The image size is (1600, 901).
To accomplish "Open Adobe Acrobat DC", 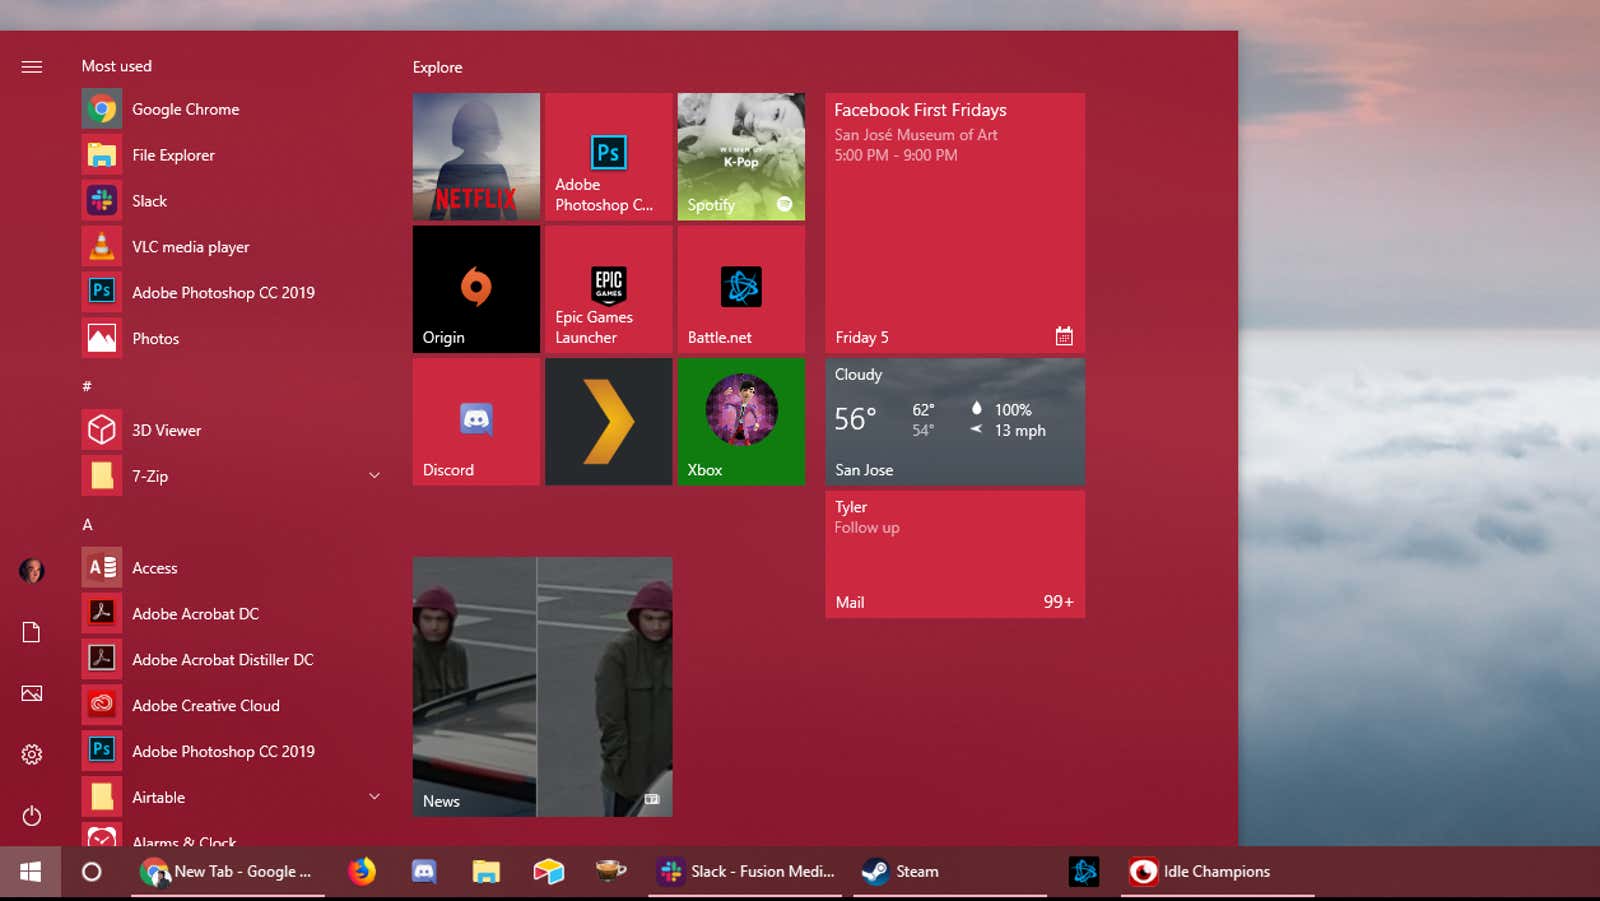I will point(230,614).
